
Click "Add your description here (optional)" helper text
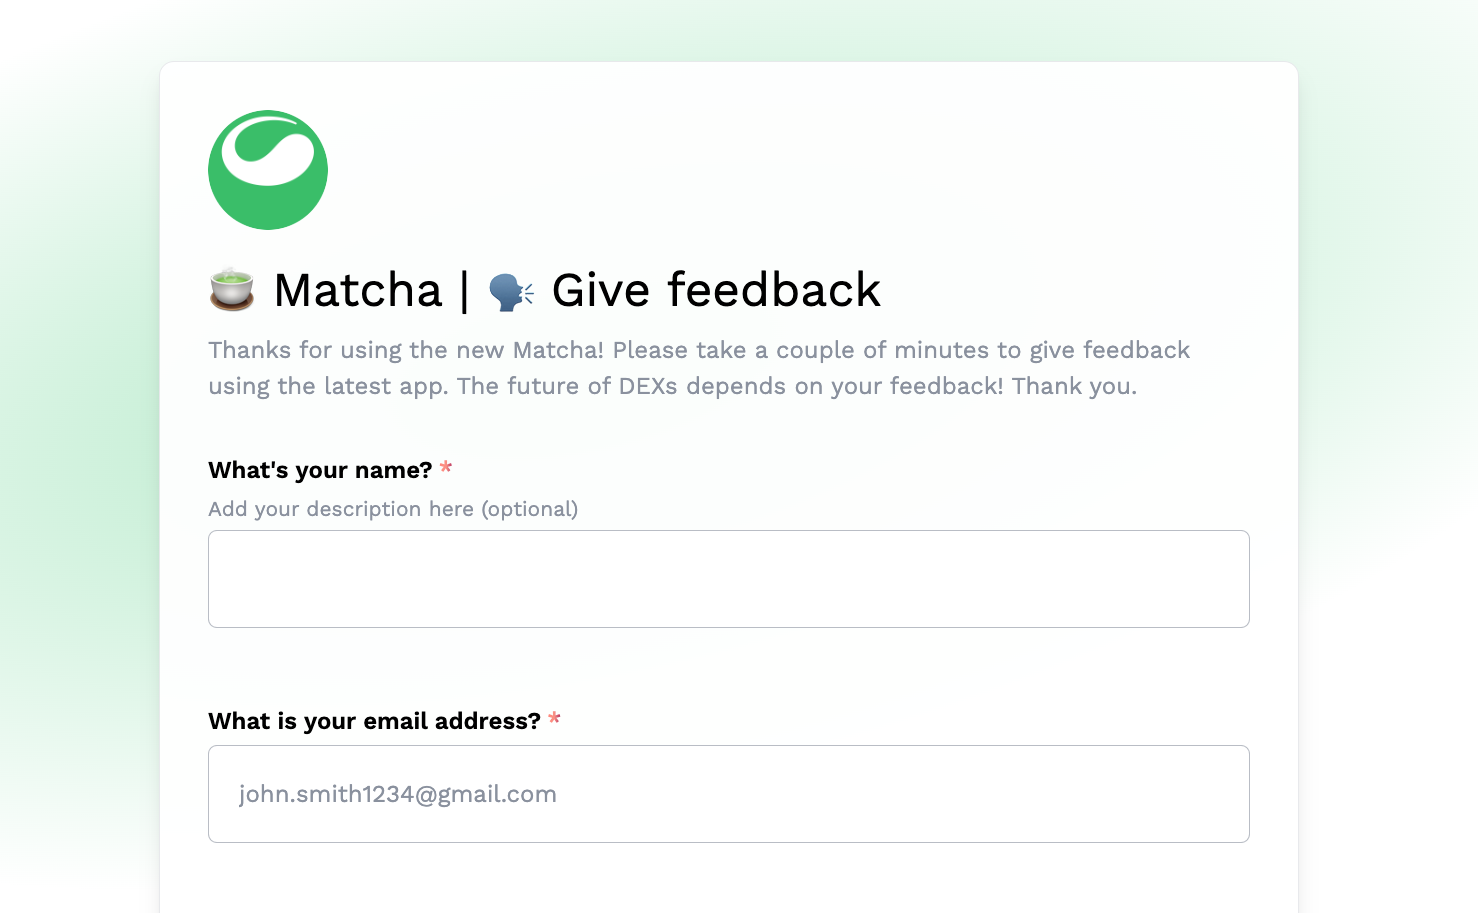(x=392, y=509)
